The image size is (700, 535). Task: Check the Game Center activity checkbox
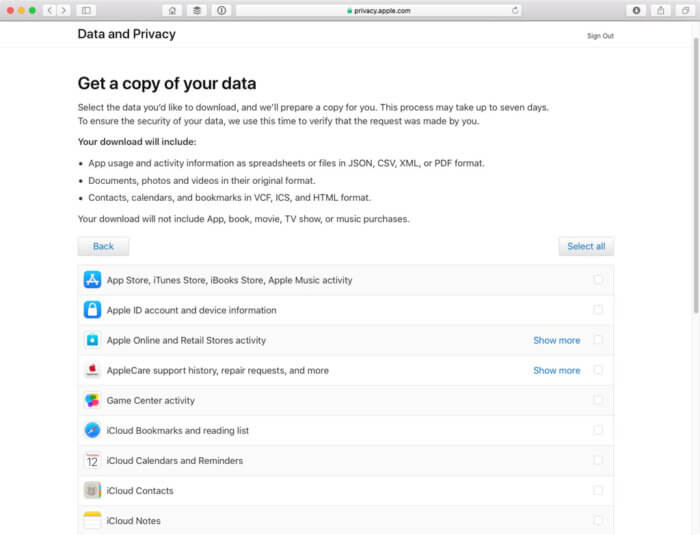[x=598, y=400]
